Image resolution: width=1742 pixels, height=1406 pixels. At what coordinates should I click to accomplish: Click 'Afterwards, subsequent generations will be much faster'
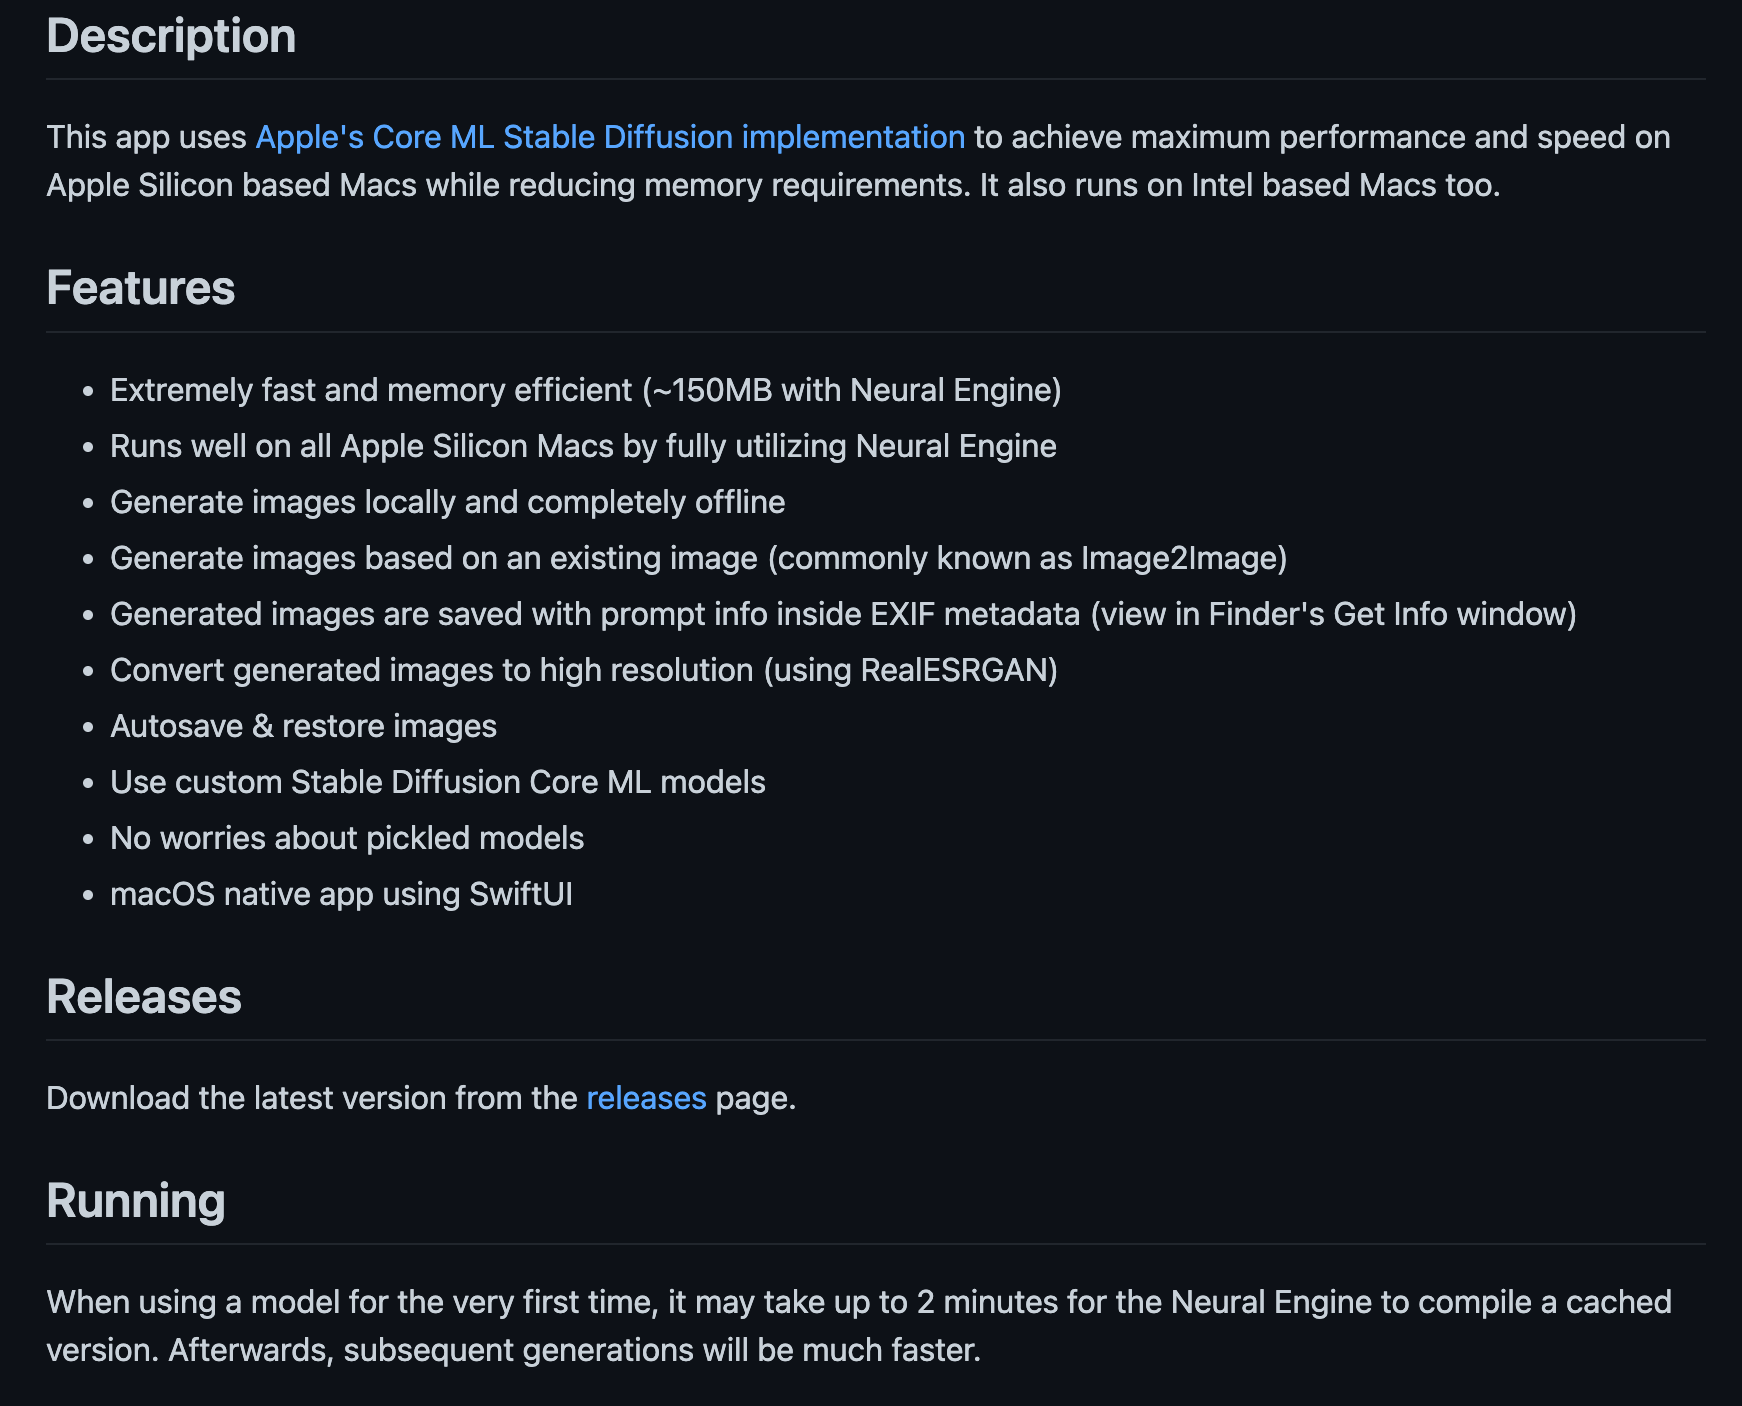coord(574,1350)
